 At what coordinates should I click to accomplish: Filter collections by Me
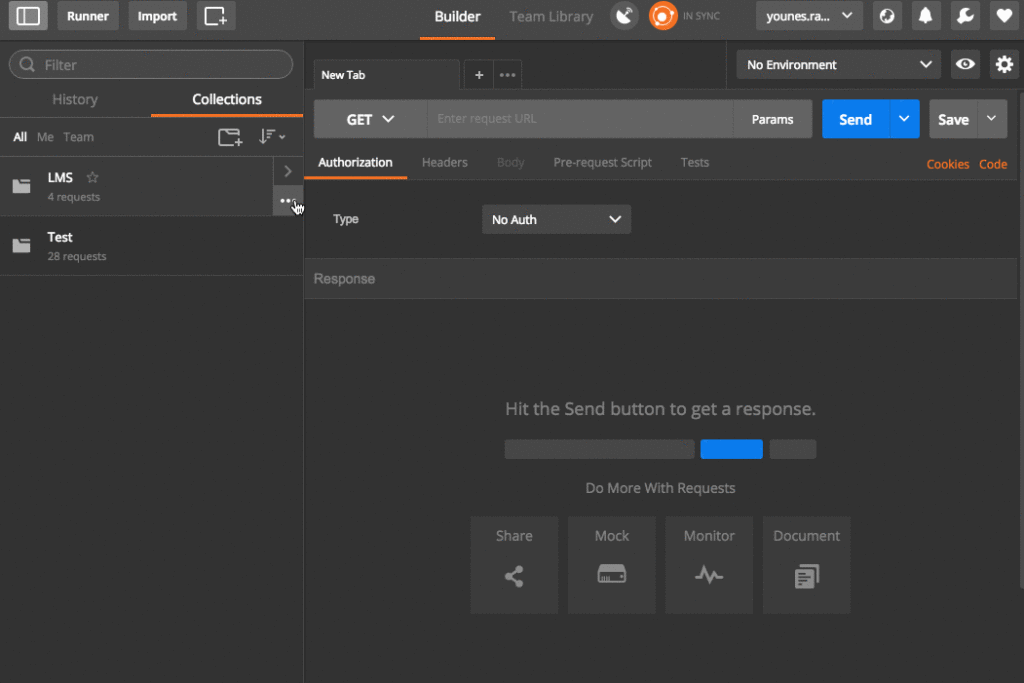coord(45,136)
